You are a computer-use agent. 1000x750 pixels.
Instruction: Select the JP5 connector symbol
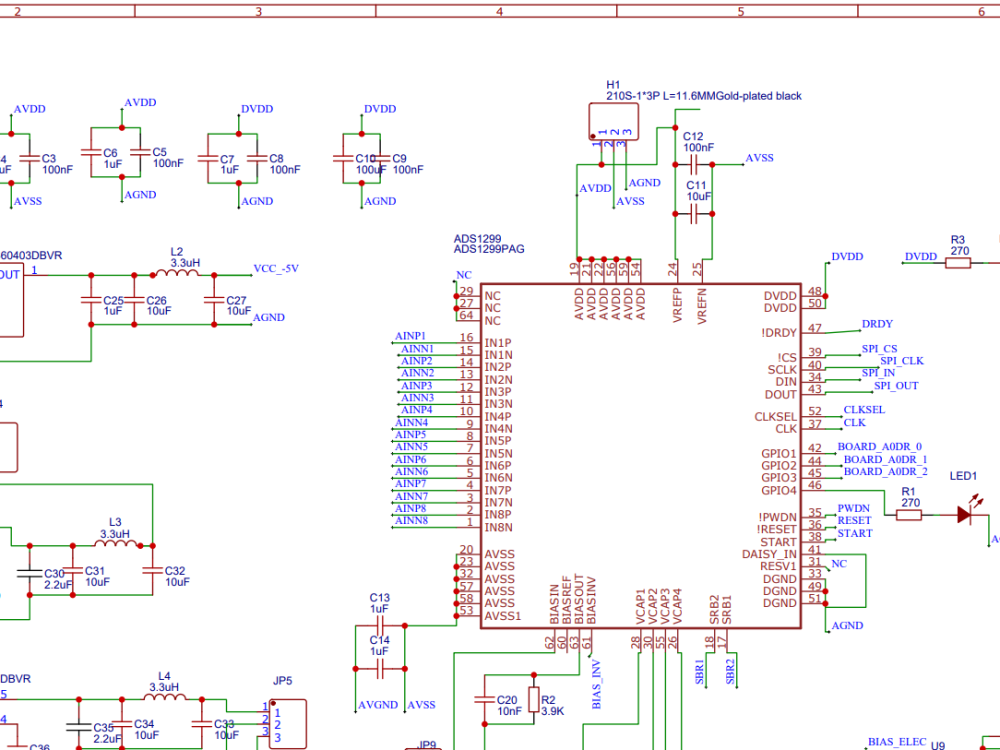click(288, 724)
